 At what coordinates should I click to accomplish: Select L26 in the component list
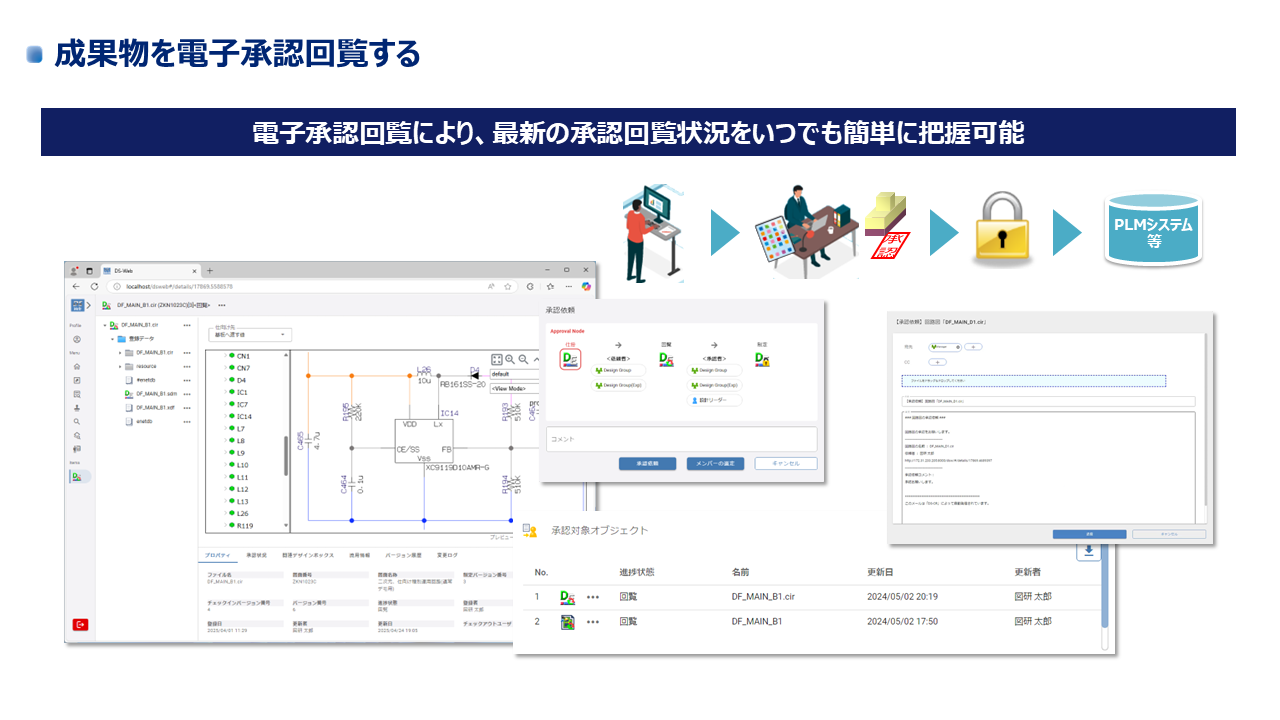click(243, 513)
